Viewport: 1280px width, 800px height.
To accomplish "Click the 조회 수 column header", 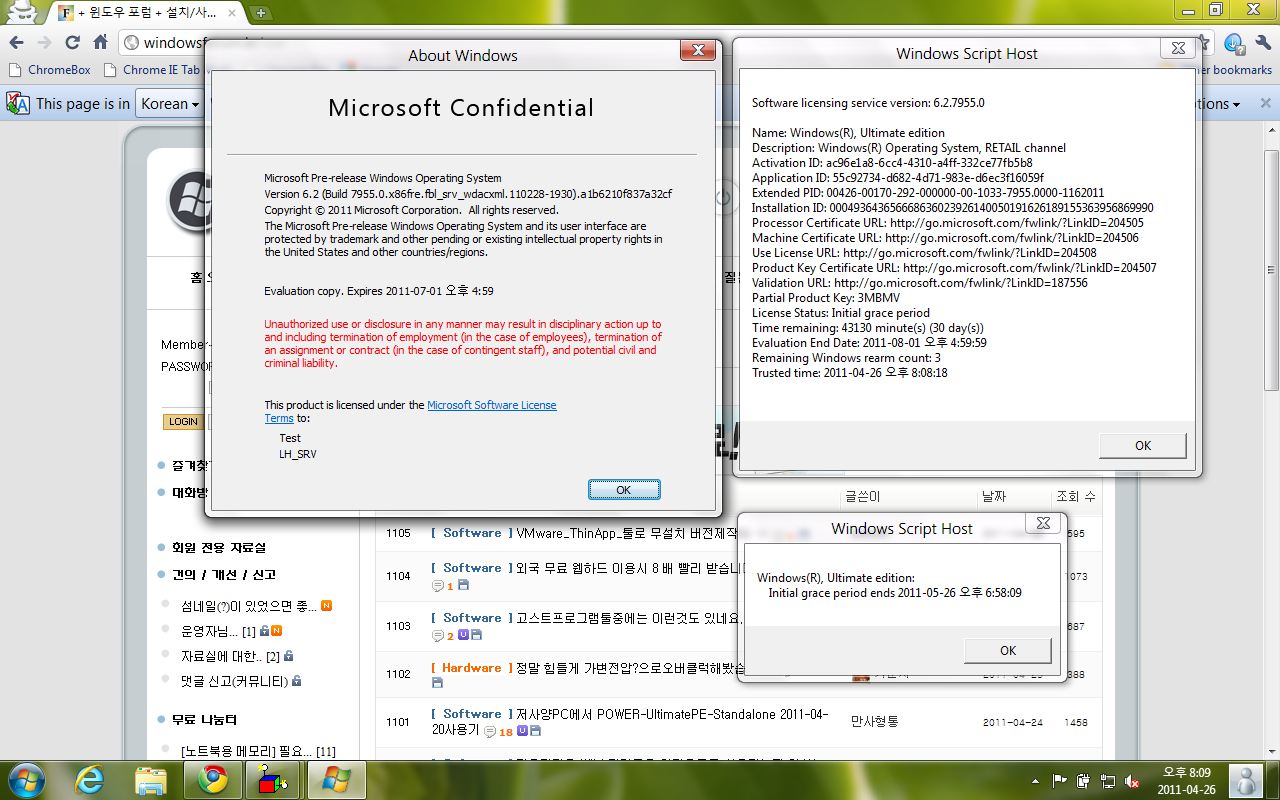I will [x=1076, y=496].
